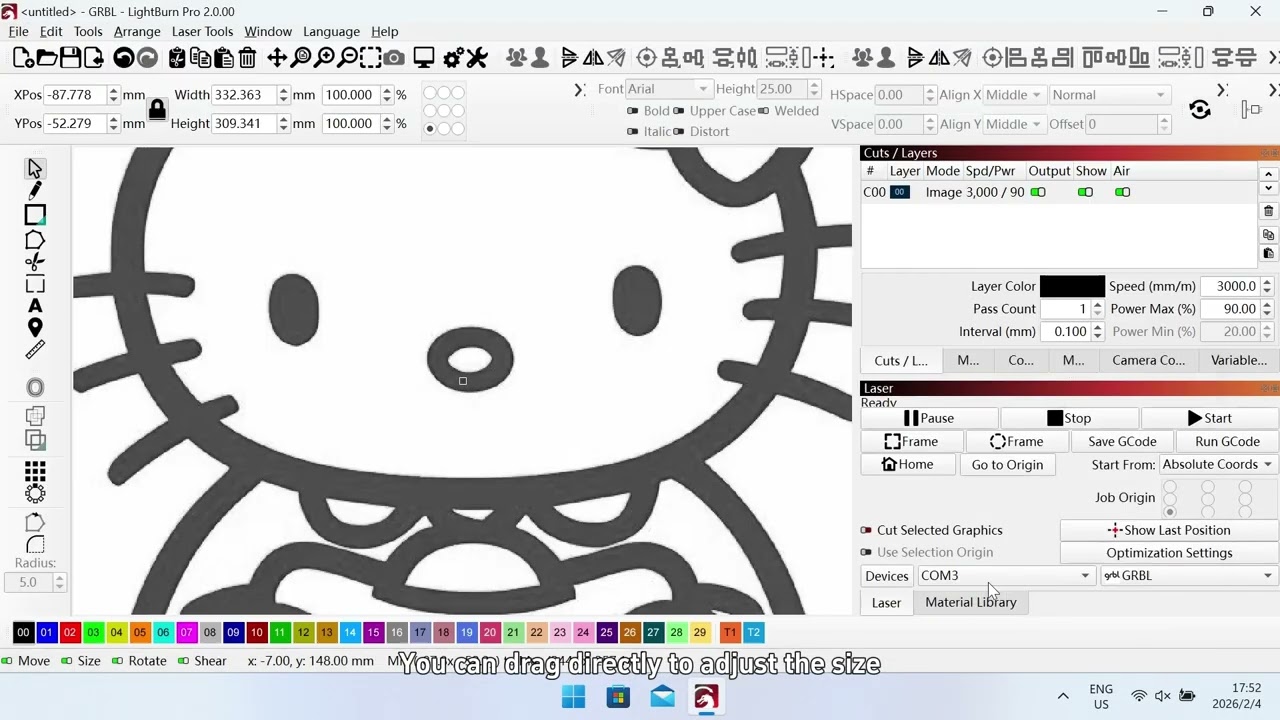Select the Measure ruler tool
The image size is (1280, 720).
tap(35, 350)
